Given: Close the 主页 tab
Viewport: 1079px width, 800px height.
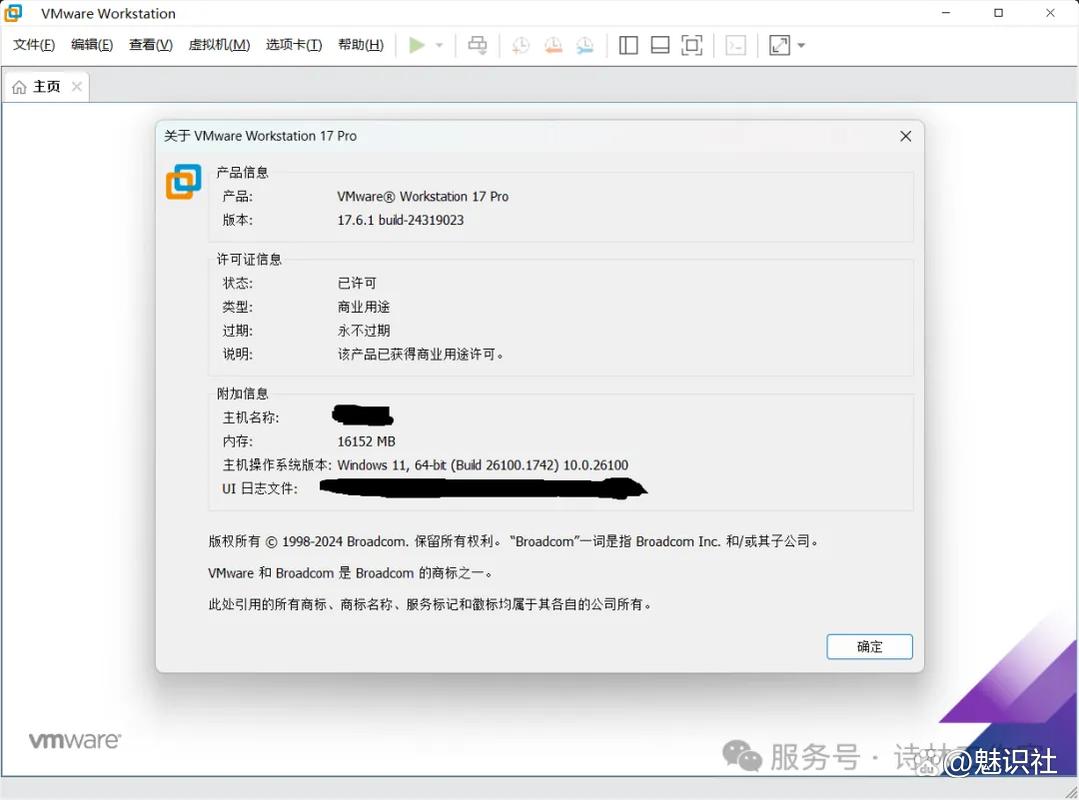Looking at the screenshot, I should (76, 86).
